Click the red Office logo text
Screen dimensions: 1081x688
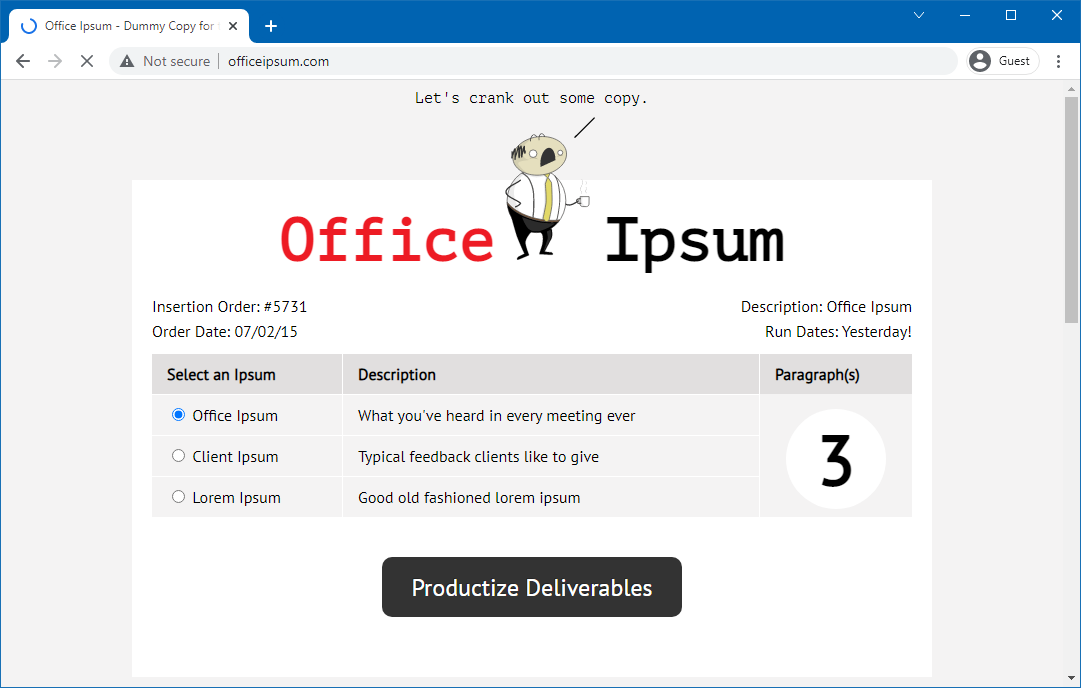[x=387, y=241]
